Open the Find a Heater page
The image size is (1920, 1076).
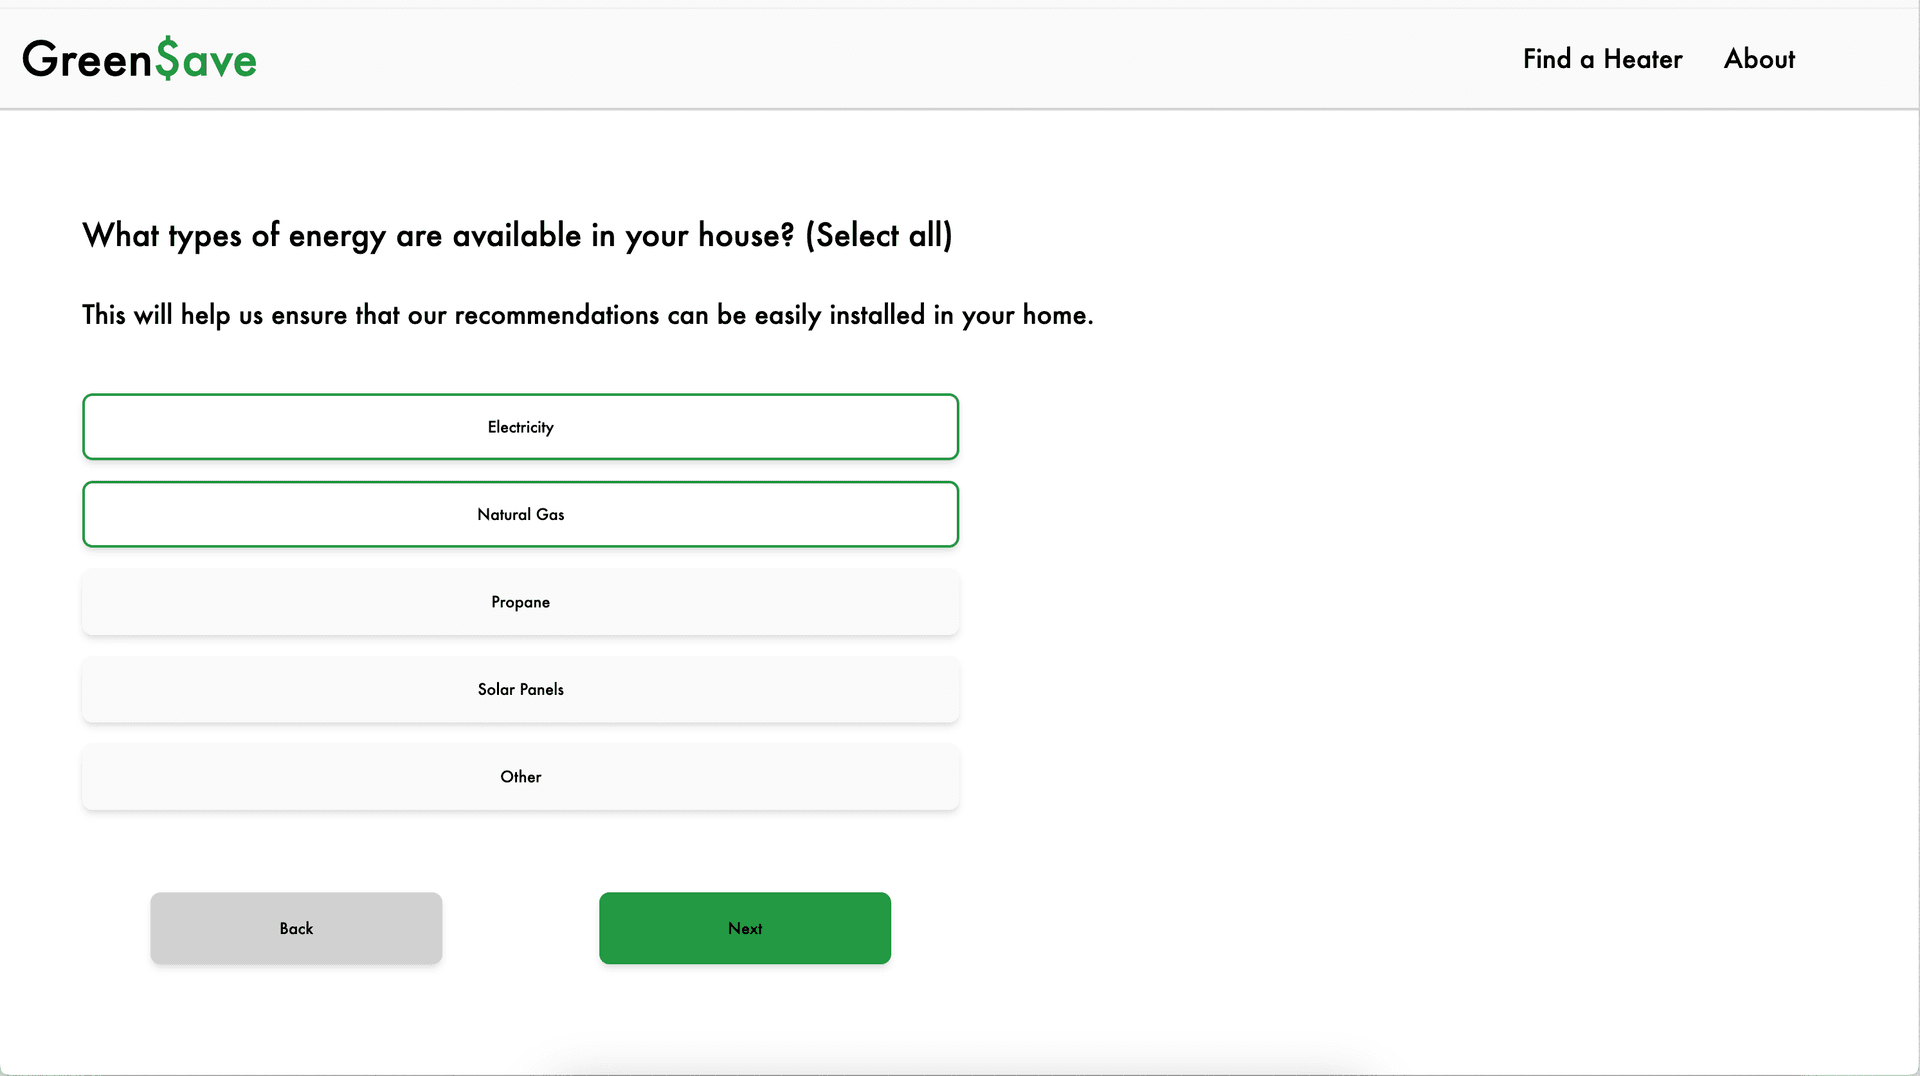[x=1602, y=59]
